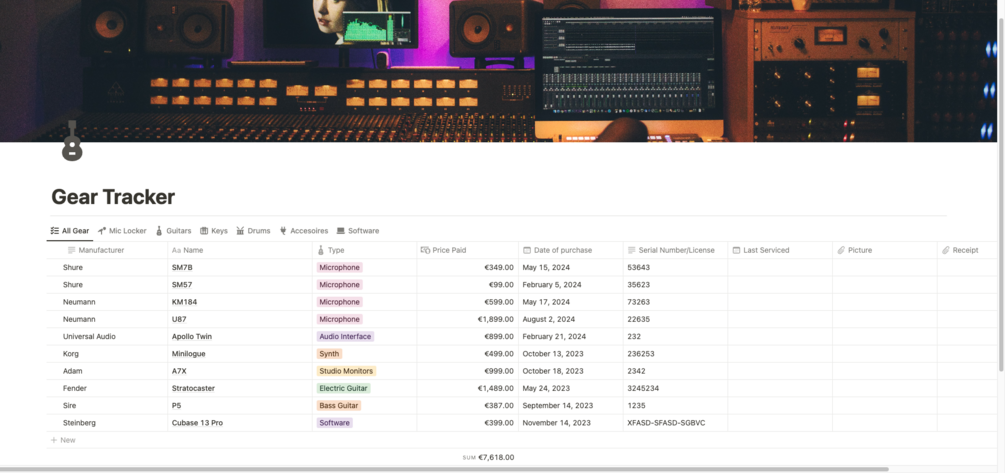Click the SUM €7,618.00 calculation
The height and width of the screenshot is (473, 1005).
(x=488, y=458)
